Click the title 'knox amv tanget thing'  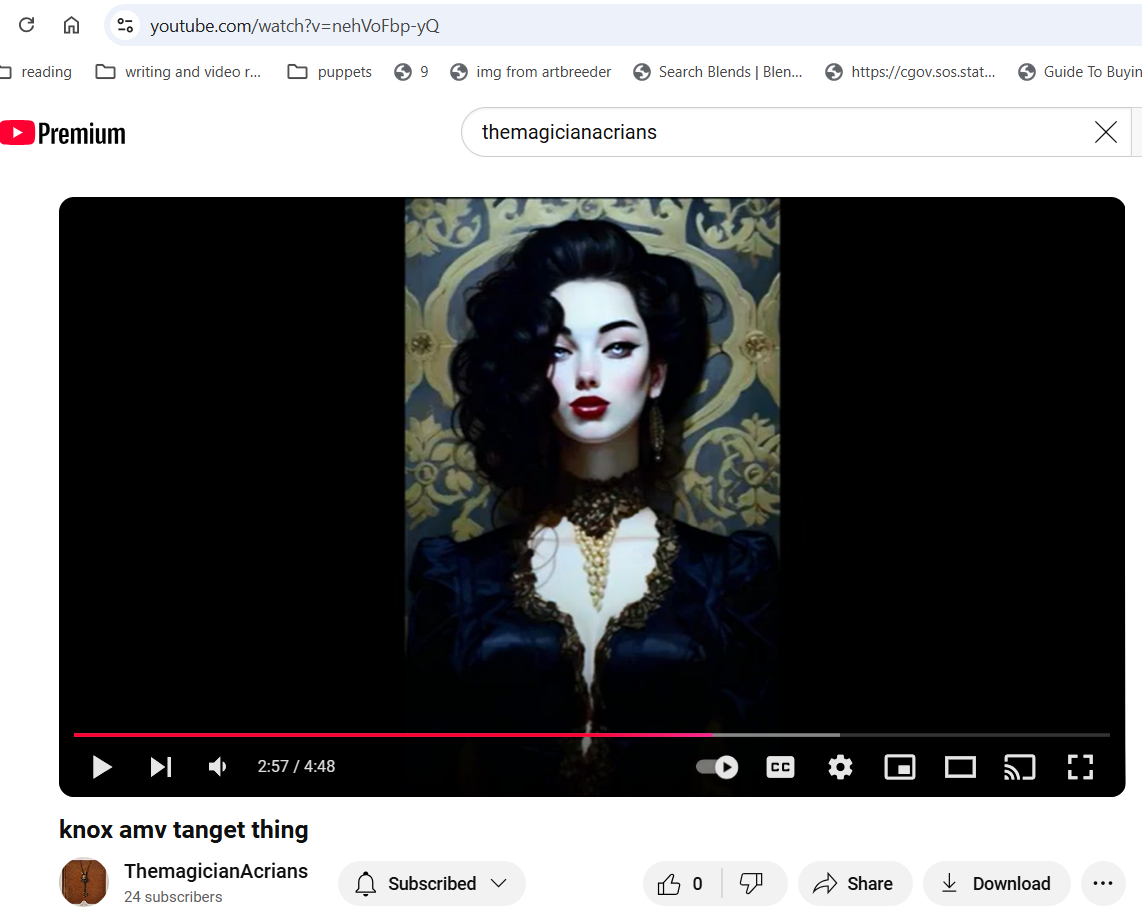[x=184, y=830]
